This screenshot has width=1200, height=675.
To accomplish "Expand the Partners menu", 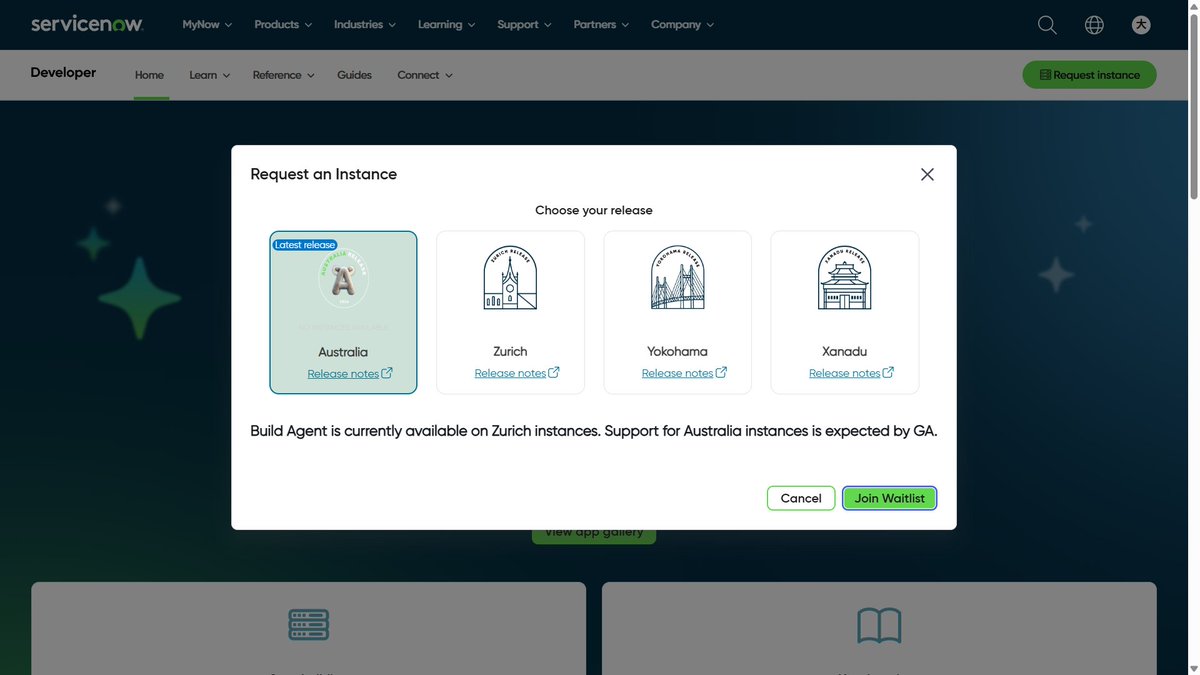I will (x=602, y=25).
